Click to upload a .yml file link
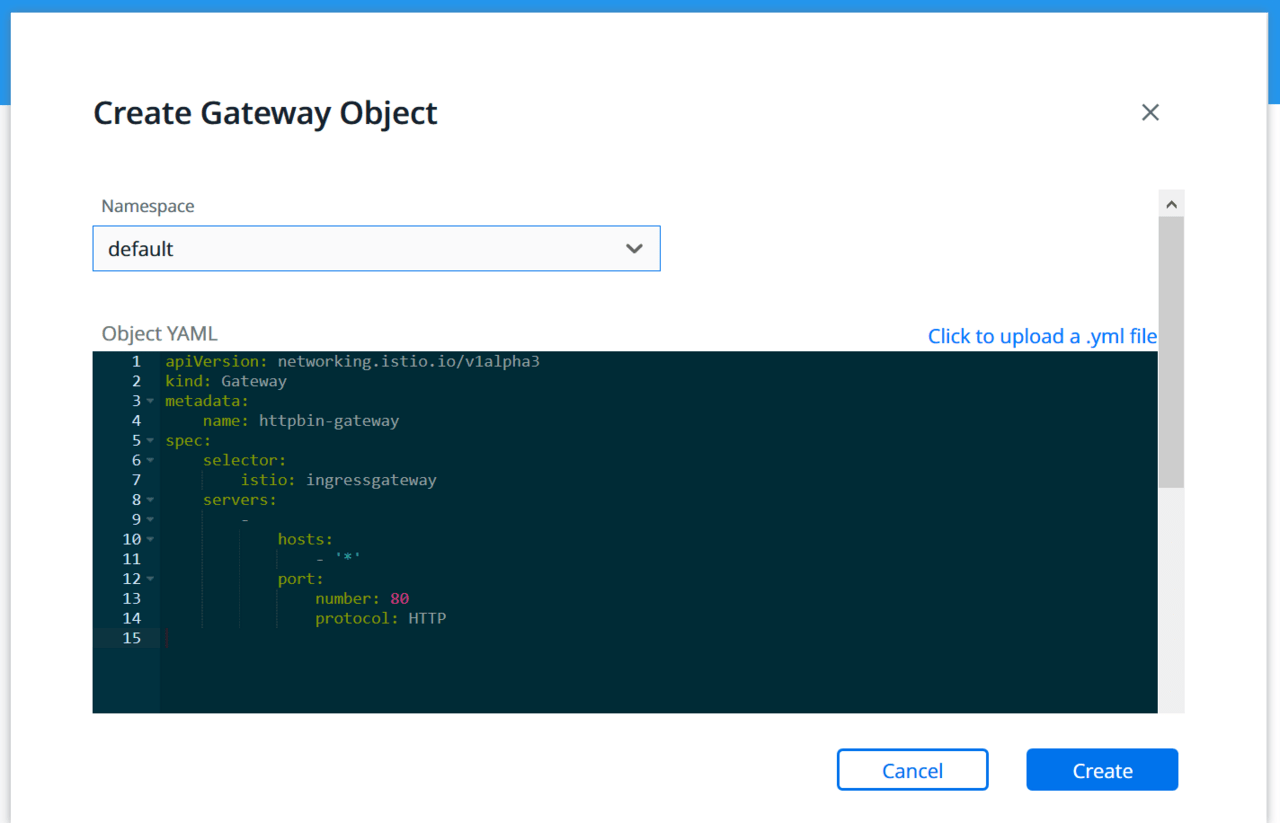 click(1042, 336)
